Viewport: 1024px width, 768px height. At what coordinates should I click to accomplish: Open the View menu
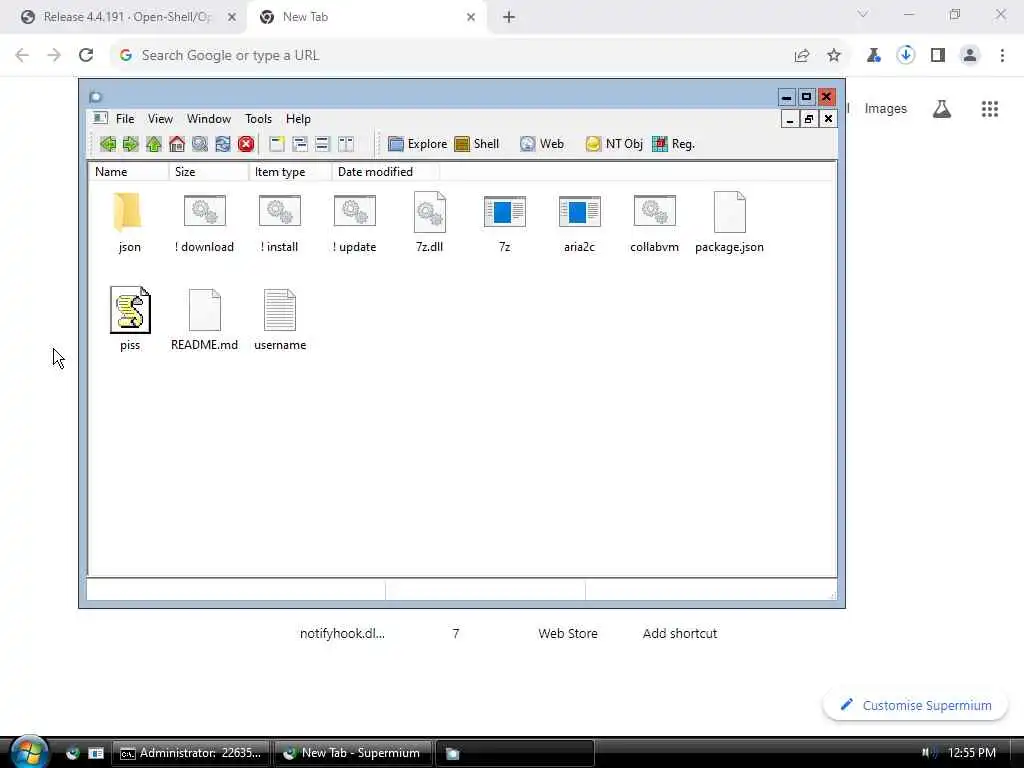pyautogui.click(x=160, y=119)
